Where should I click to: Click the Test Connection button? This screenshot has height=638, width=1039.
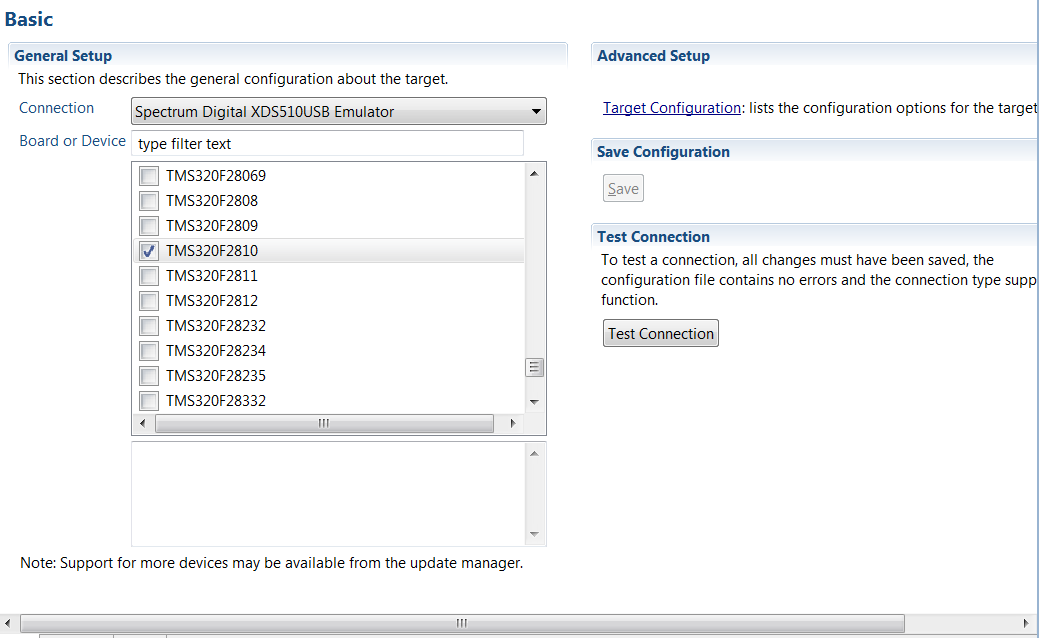660,332
